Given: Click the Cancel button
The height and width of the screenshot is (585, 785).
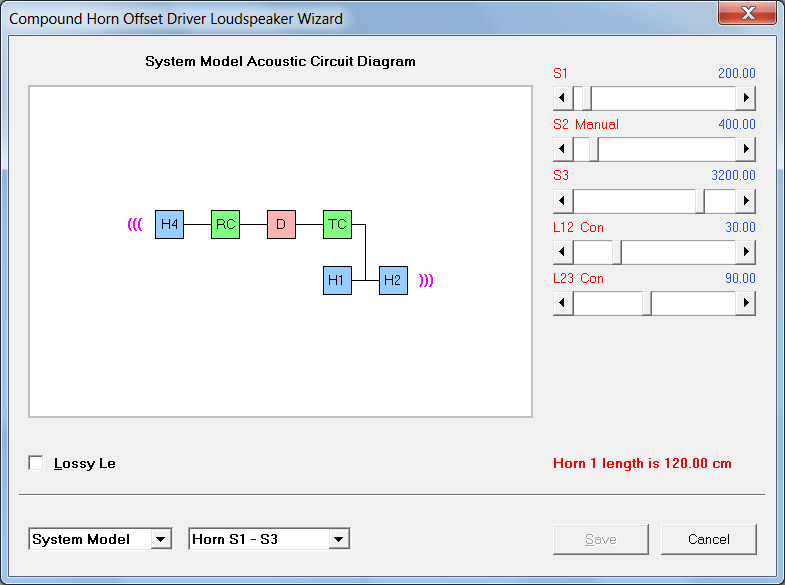Looking at the screenshot, I should (x=708, y=539).
